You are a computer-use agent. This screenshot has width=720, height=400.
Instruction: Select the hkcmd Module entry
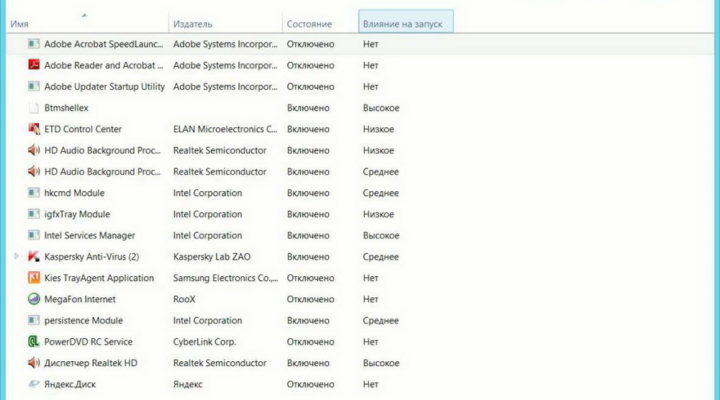point(74,193)
